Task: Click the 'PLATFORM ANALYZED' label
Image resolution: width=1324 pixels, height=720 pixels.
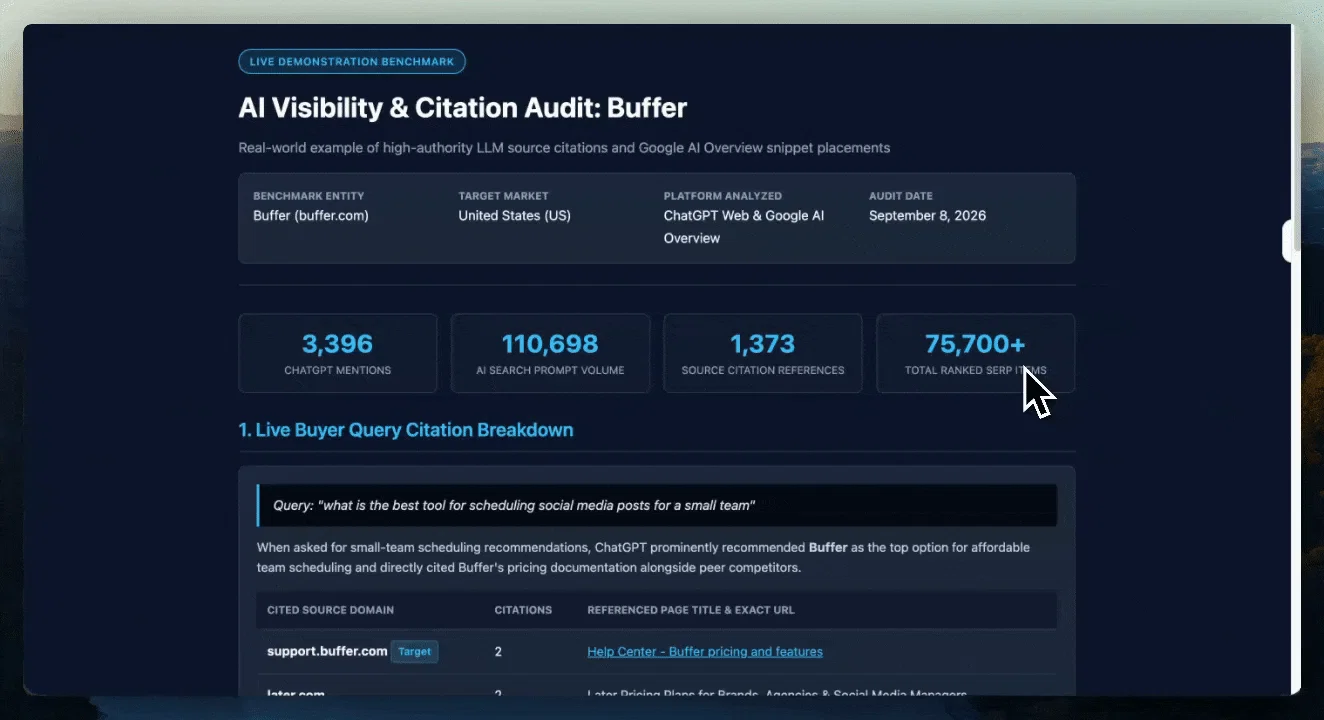Action: point(723,196)
